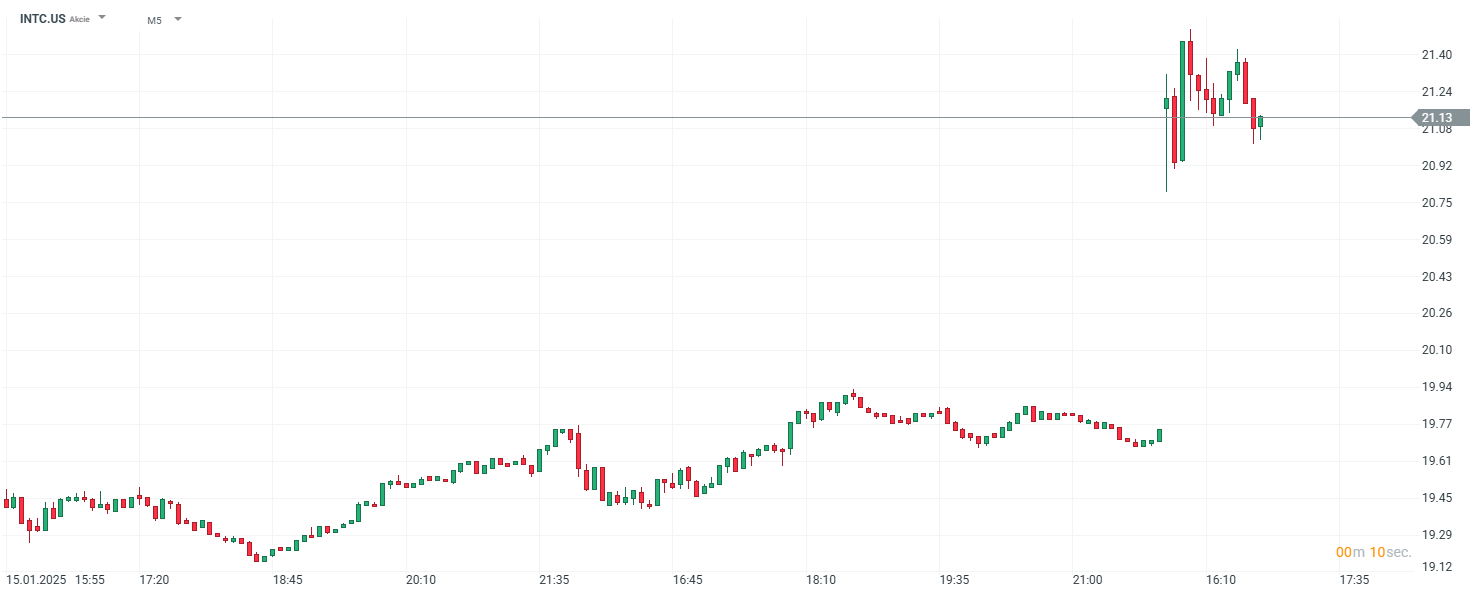The width and height of the screenshot is (1482, 597).
Task: Click the 20.75 price axis label
Action: pyautogui.click(x=1436, y=203)
